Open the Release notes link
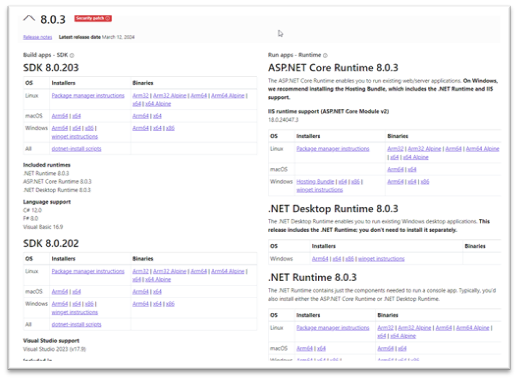The height and width of the screenshot is (380, 518). (x=37, y=37)
